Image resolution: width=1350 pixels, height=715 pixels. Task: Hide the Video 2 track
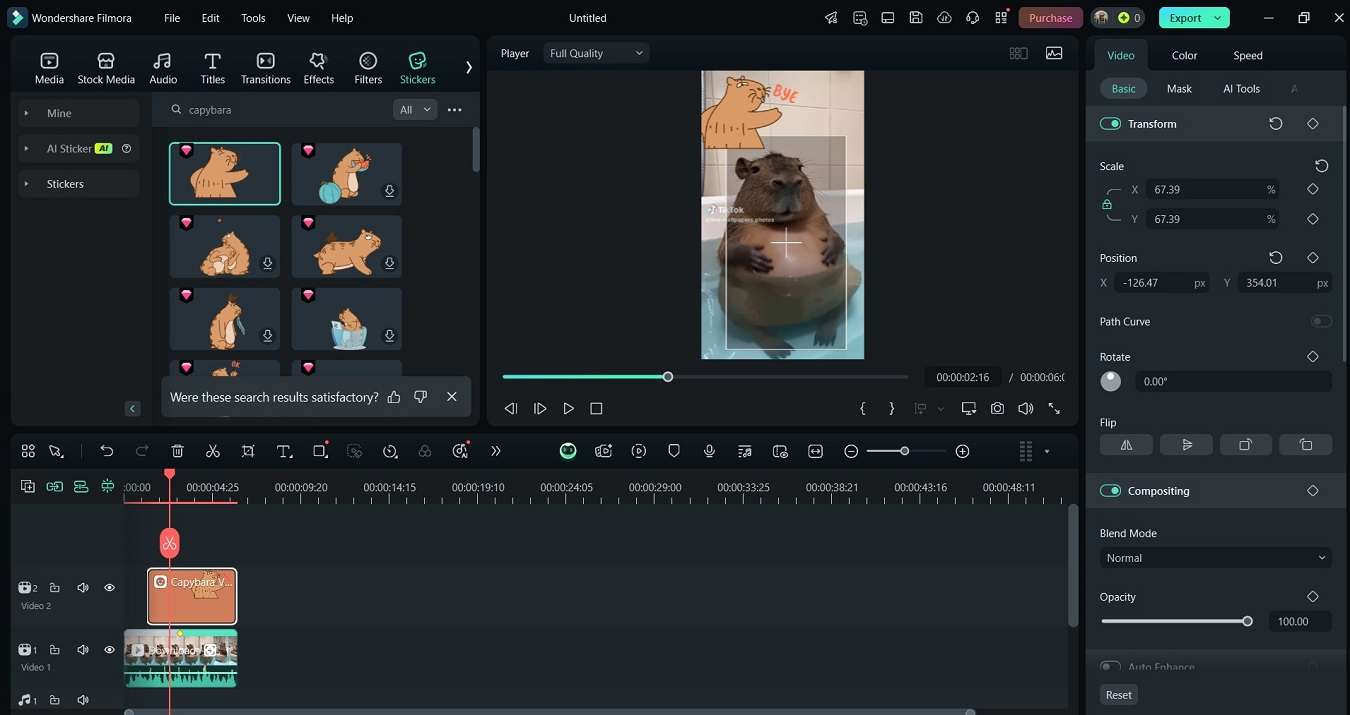point(110,588)
